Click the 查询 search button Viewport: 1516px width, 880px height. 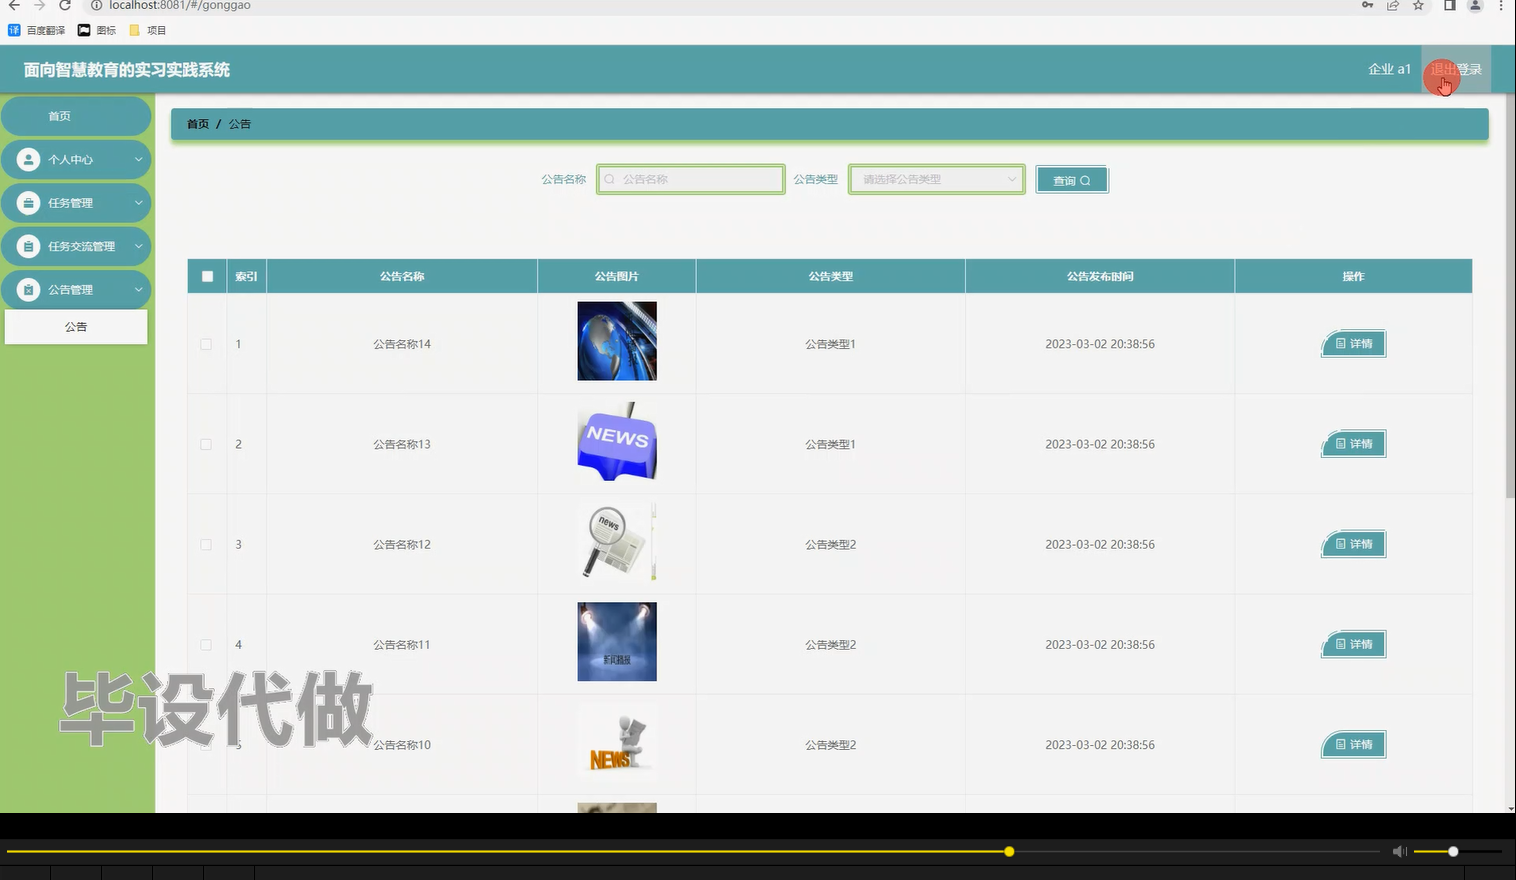1072,180
